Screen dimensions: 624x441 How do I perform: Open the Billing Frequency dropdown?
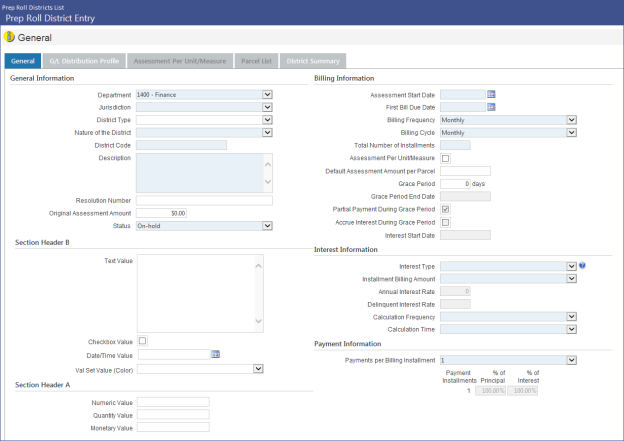(571, 119)
